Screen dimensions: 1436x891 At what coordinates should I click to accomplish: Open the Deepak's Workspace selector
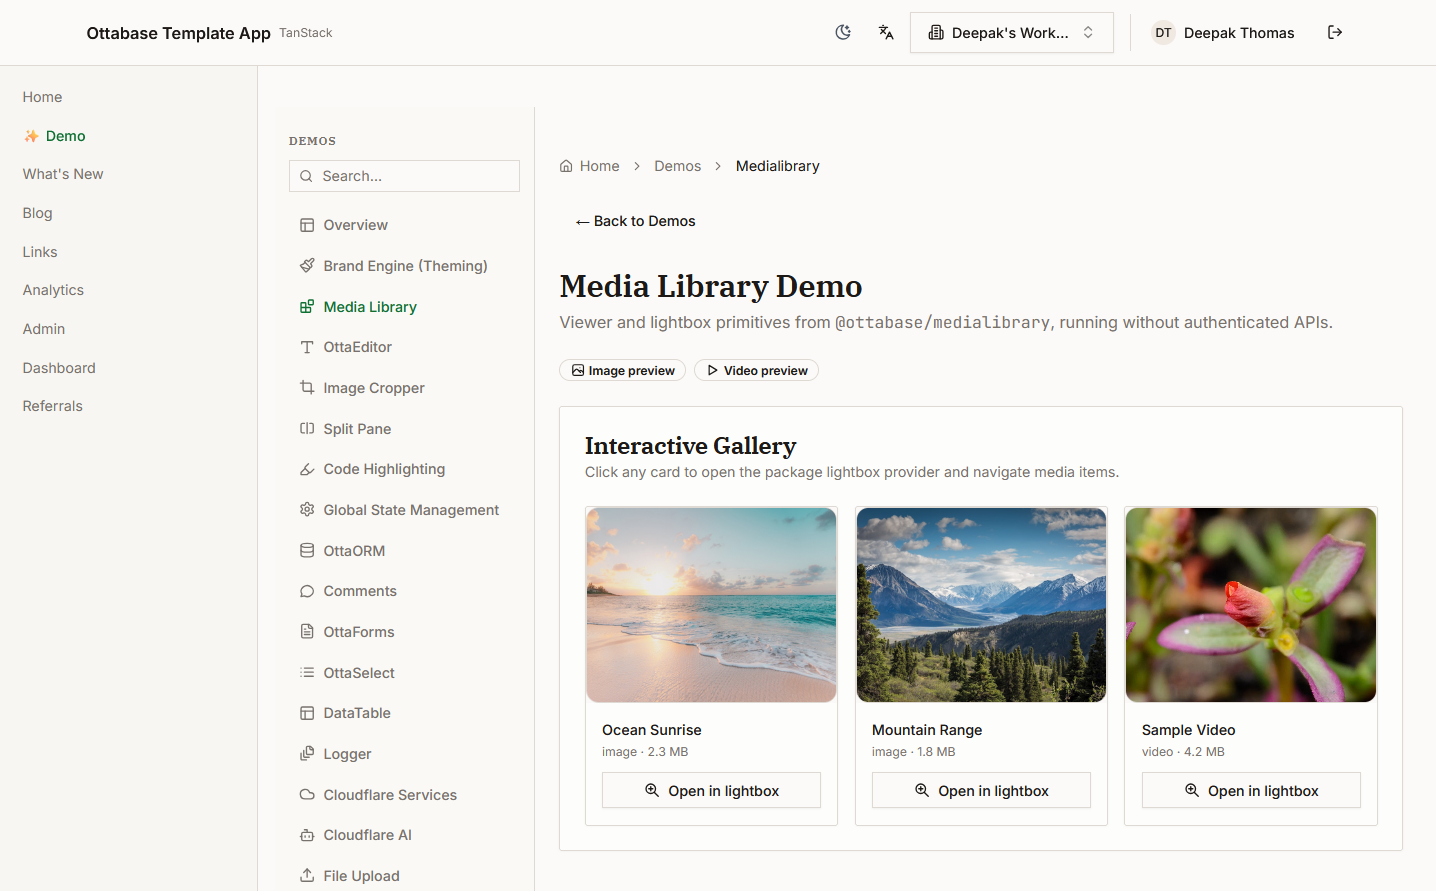(1011, 32)
